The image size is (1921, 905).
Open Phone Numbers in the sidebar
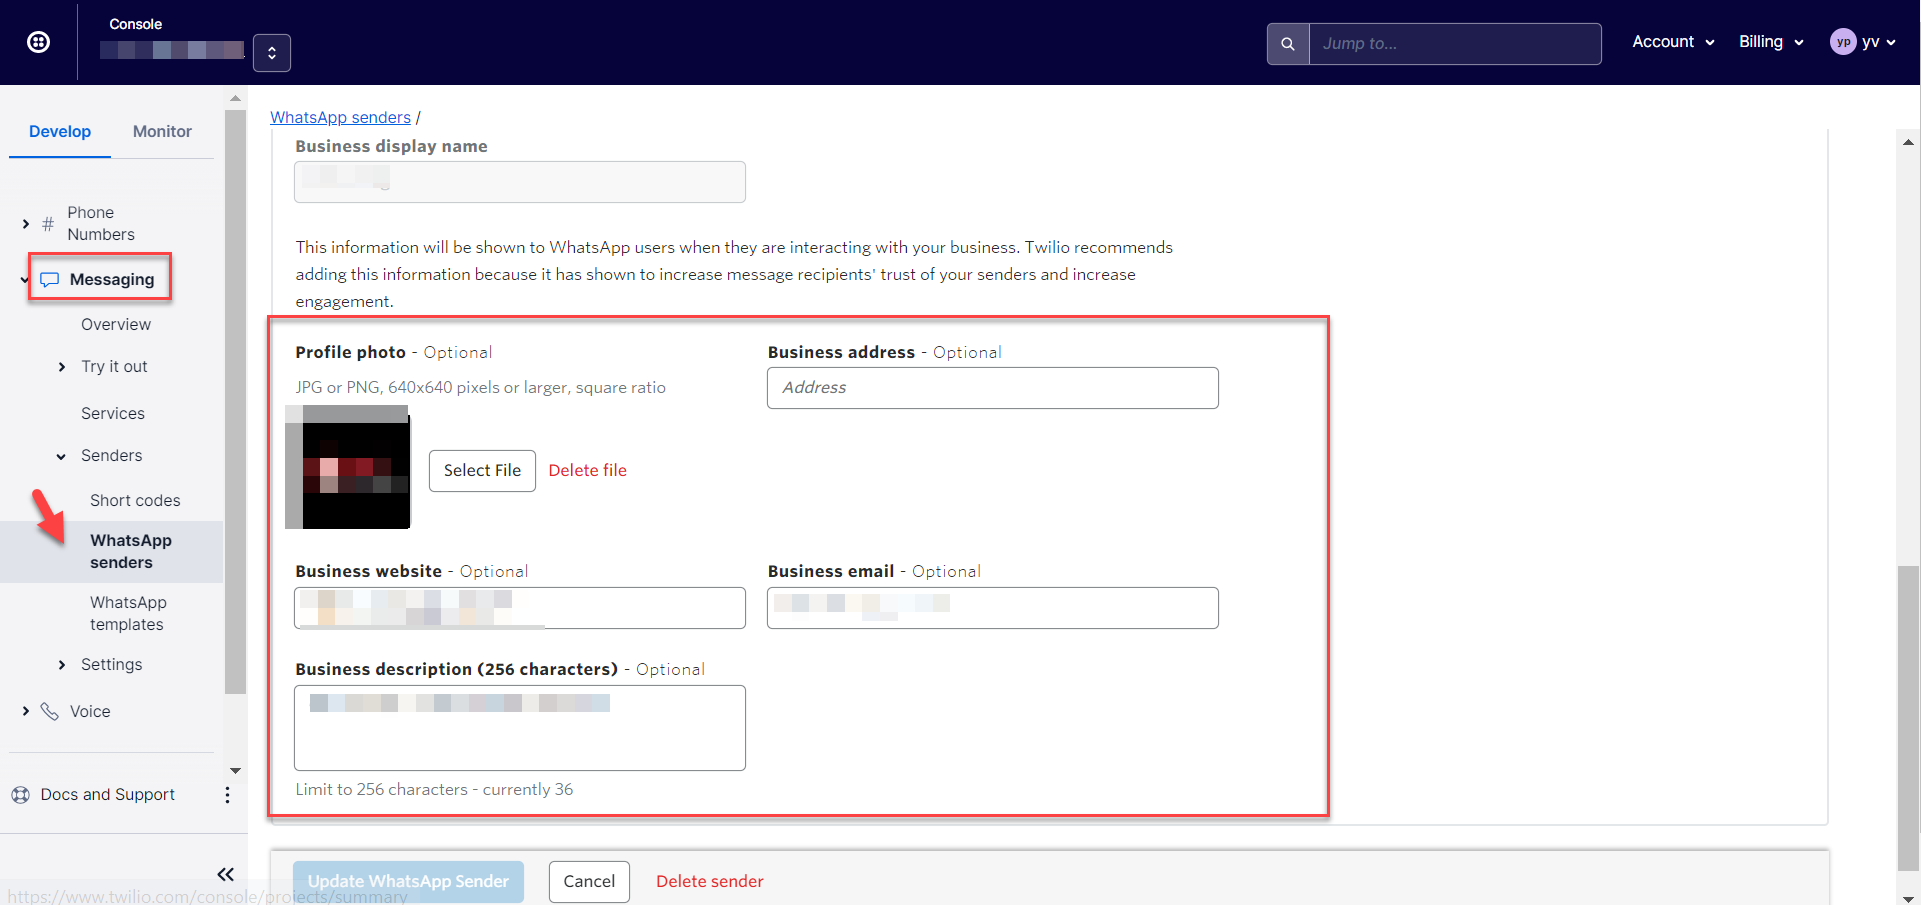[101, 224]
